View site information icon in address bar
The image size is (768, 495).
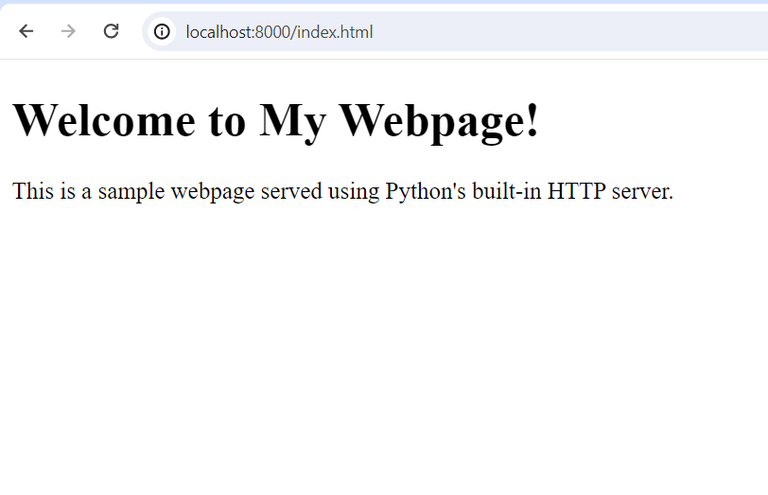[162, 32]
